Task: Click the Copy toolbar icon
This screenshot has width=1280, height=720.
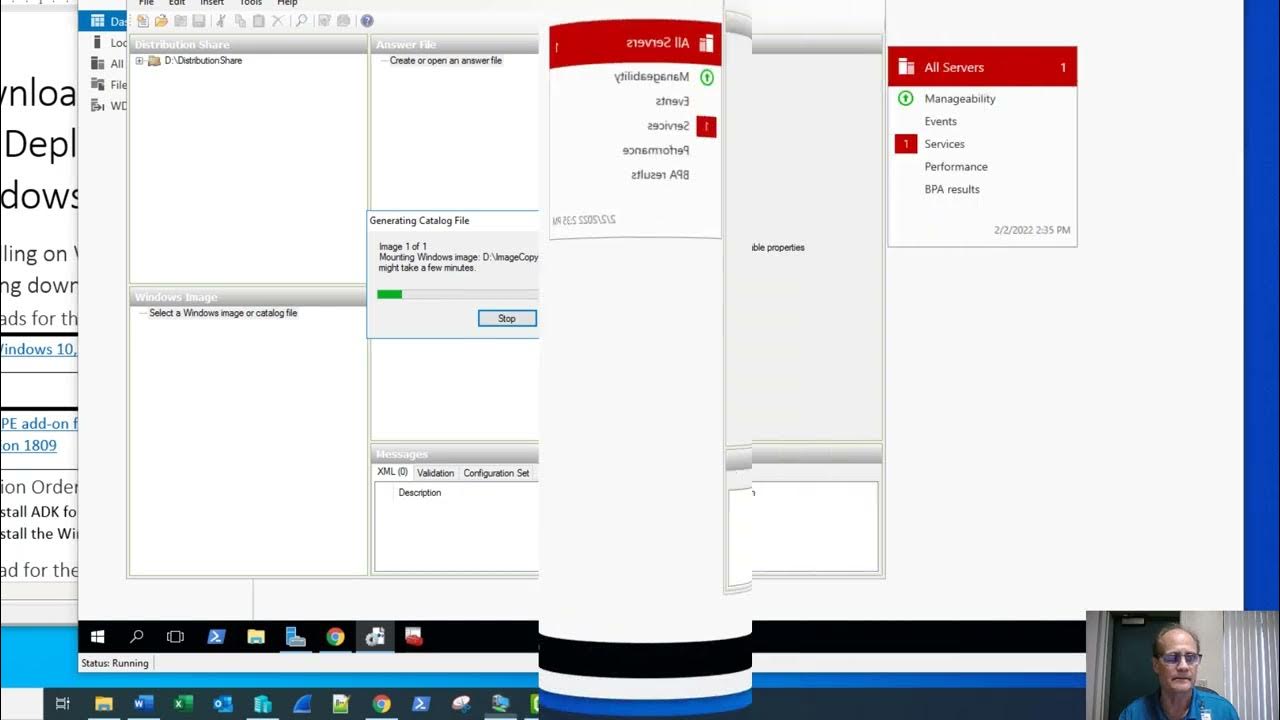Action: pos(240,21)
